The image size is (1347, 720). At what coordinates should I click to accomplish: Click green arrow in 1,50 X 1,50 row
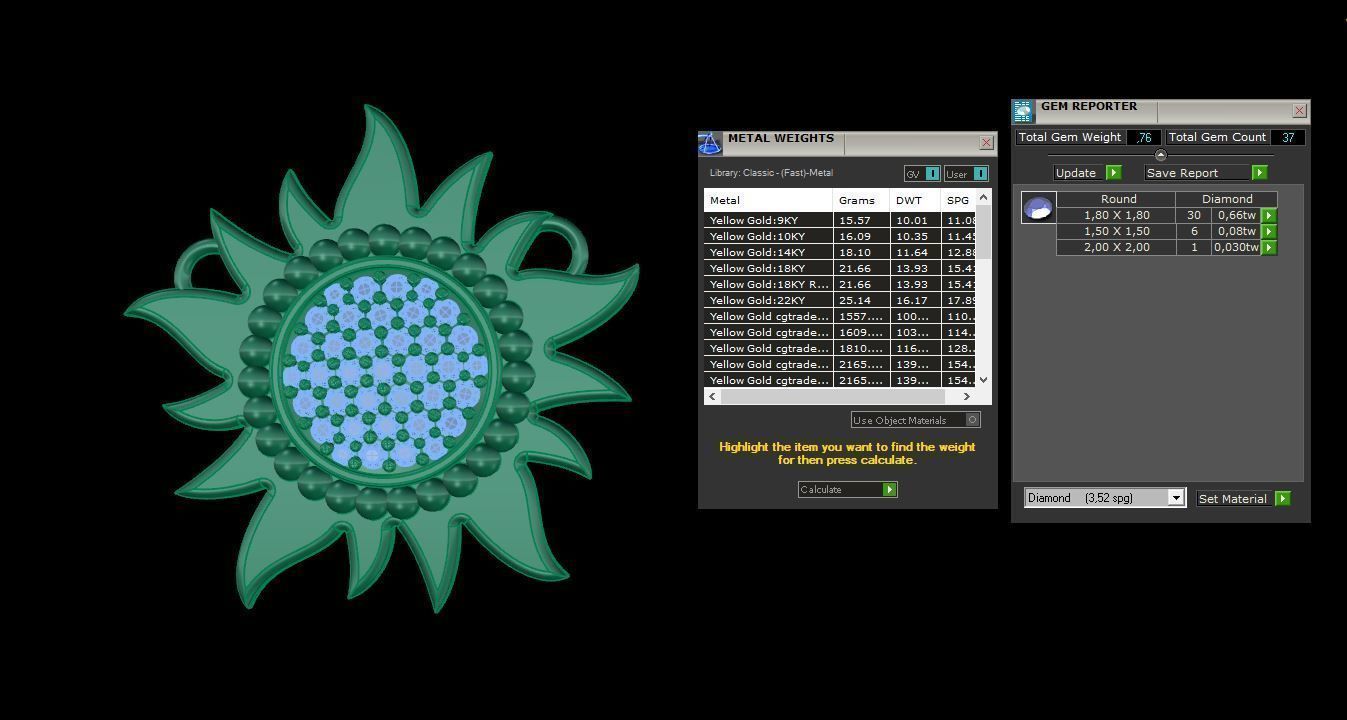pyautogui.click(x=1269, y=231)
